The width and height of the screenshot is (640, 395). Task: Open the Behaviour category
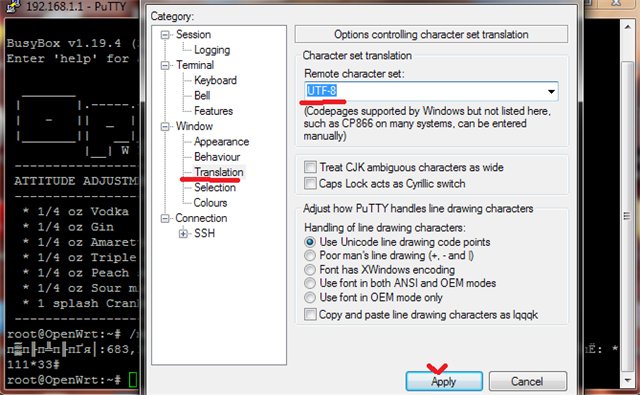[x=217, y=157]
